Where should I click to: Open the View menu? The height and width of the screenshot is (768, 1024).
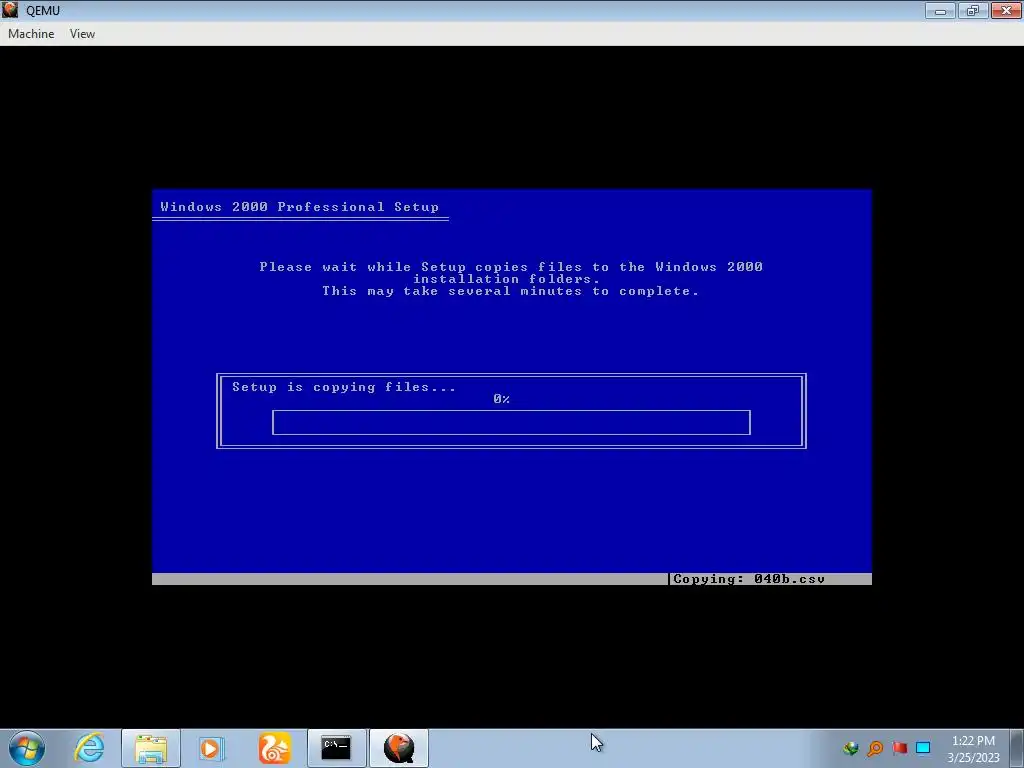pos(82,34)
